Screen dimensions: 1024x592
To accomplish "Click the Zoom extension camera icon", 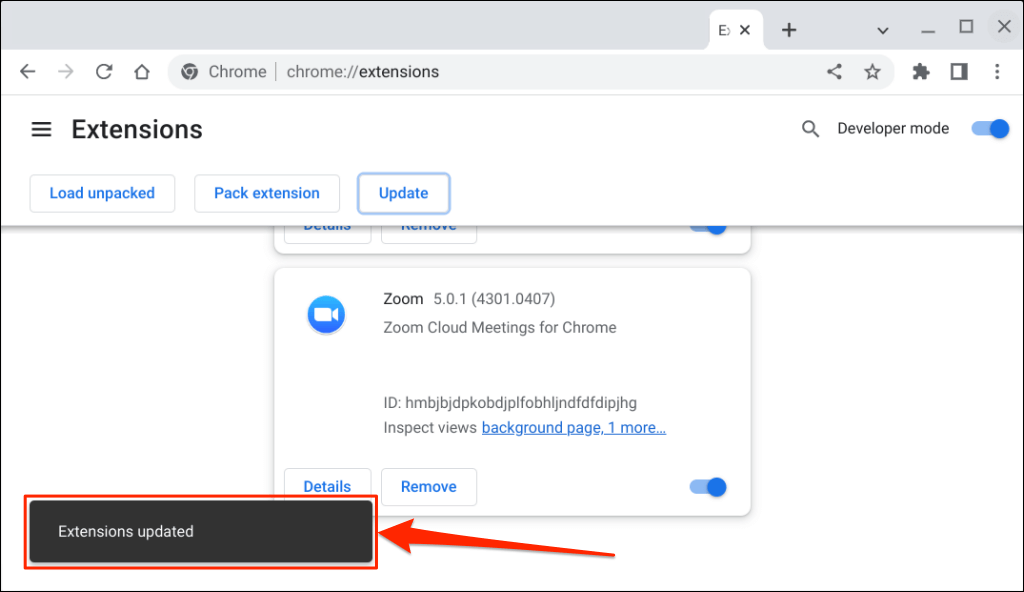I will [326, 314].
